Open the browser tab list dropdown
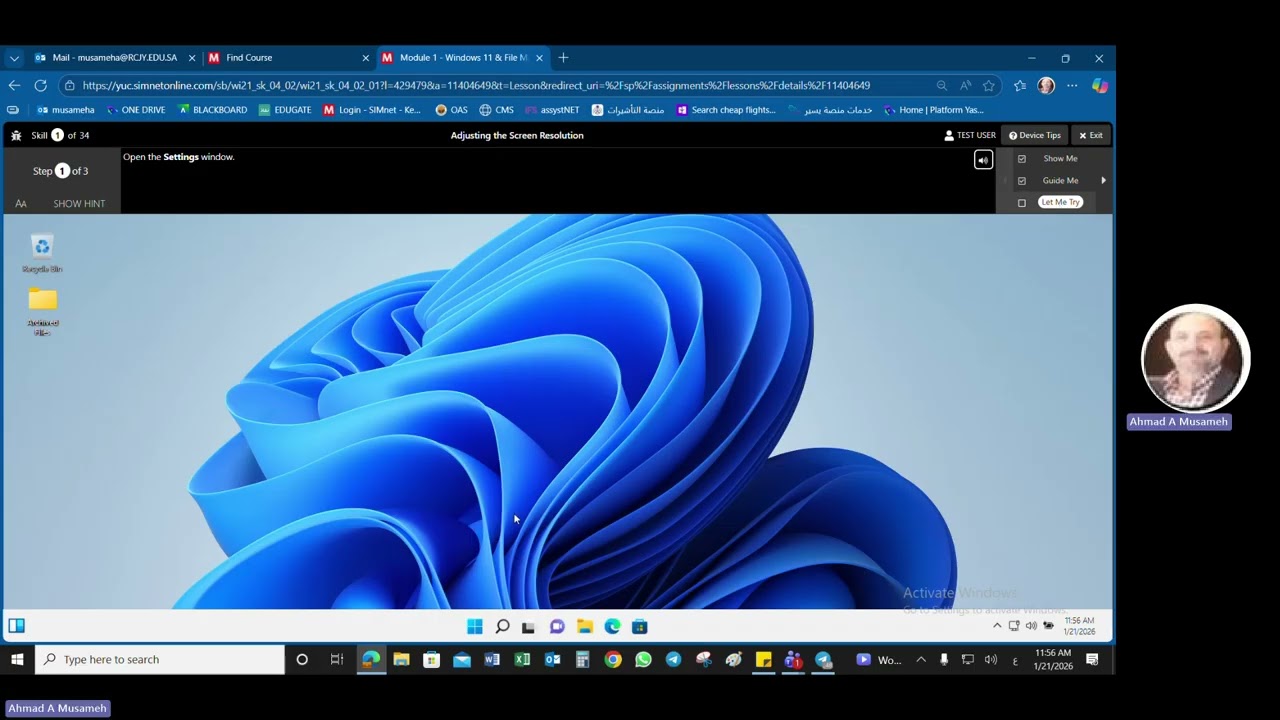Image resolution: width=1280 pixels, height=720 pixels. (14, 58)
